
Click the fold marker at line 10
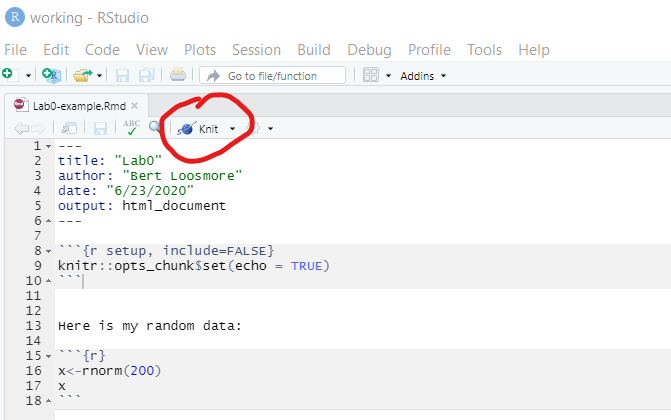tap(48, 281)
